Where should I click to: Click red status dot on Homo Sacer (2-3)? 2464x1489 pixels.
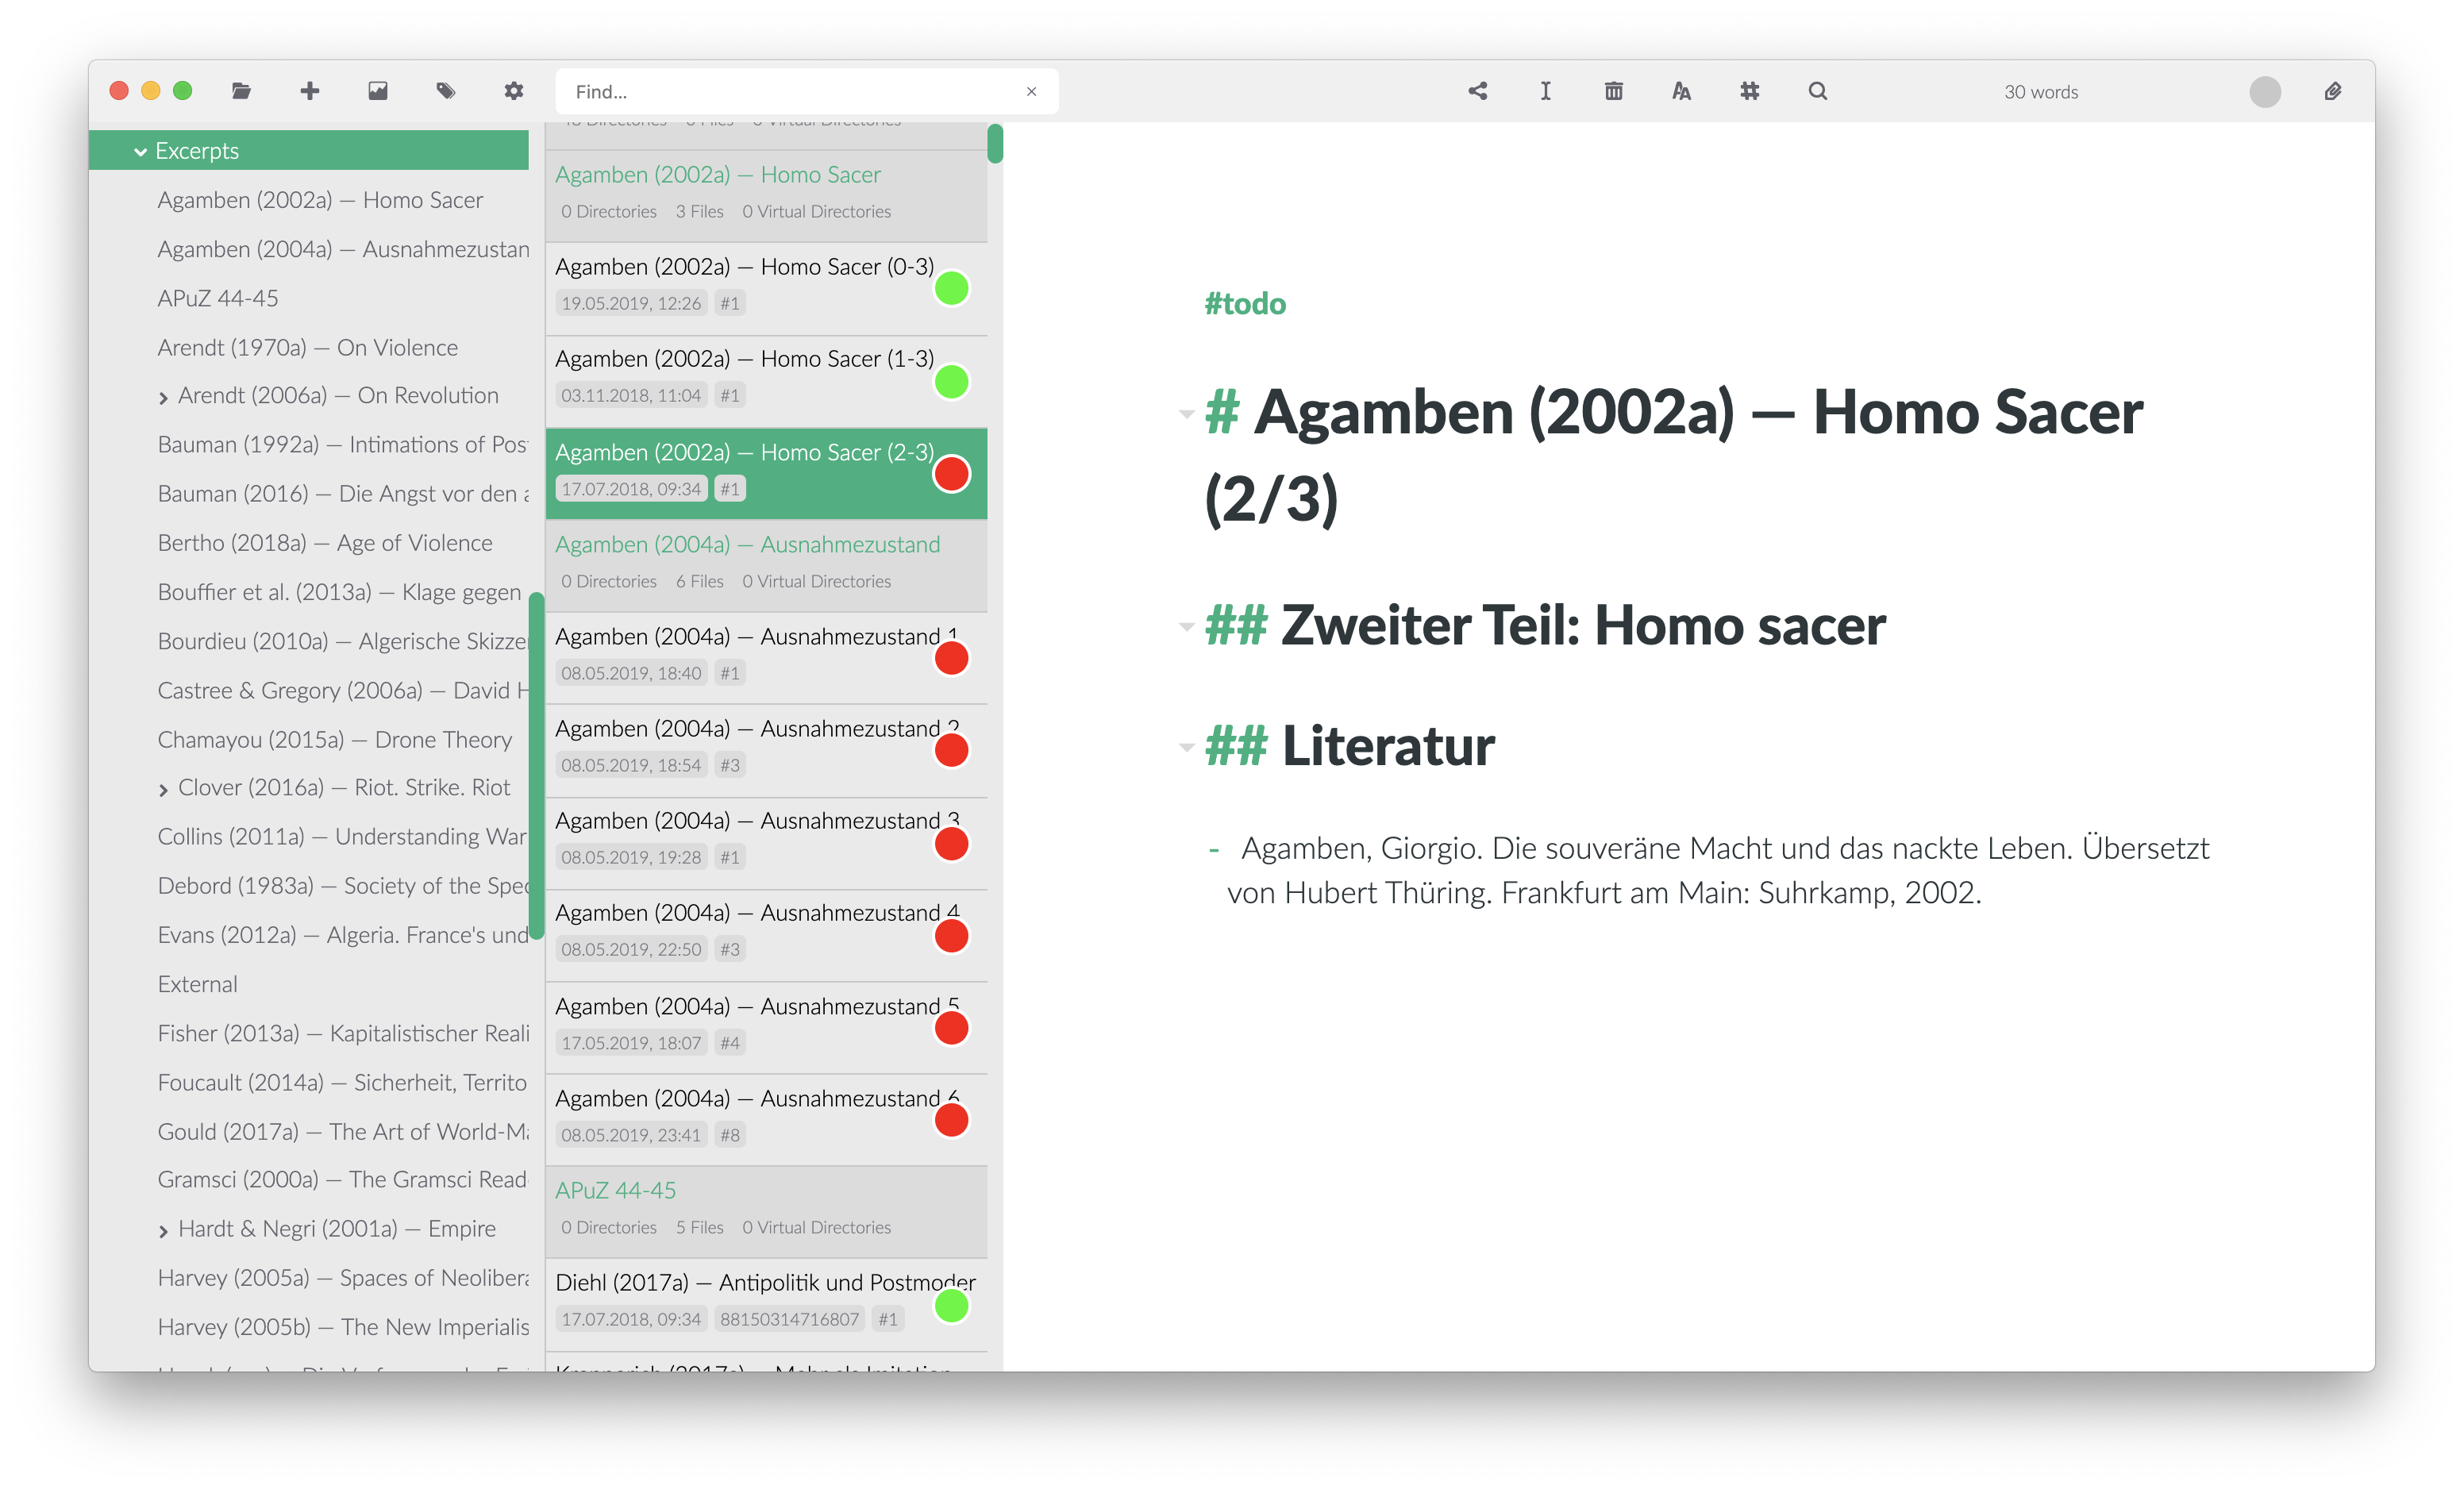(951, 474)
